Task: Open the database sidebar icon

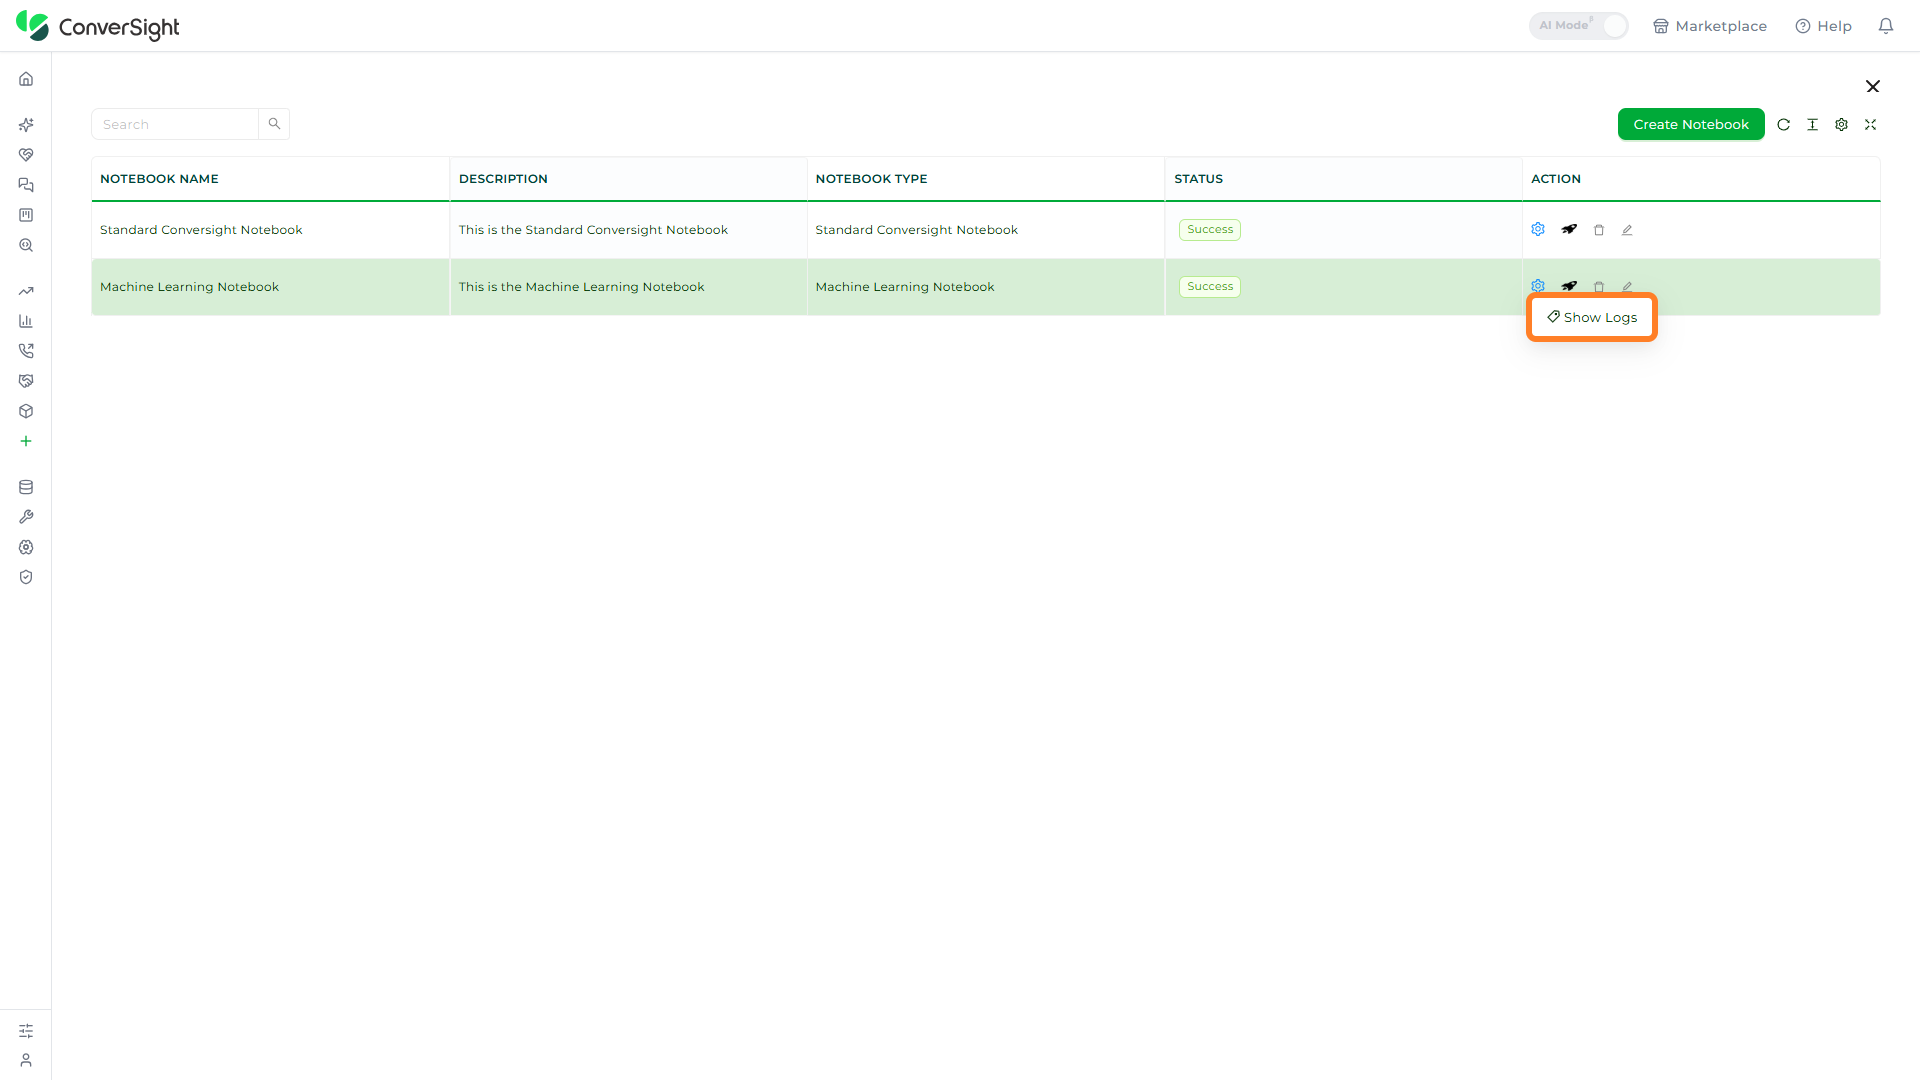Action: (26, 487)
